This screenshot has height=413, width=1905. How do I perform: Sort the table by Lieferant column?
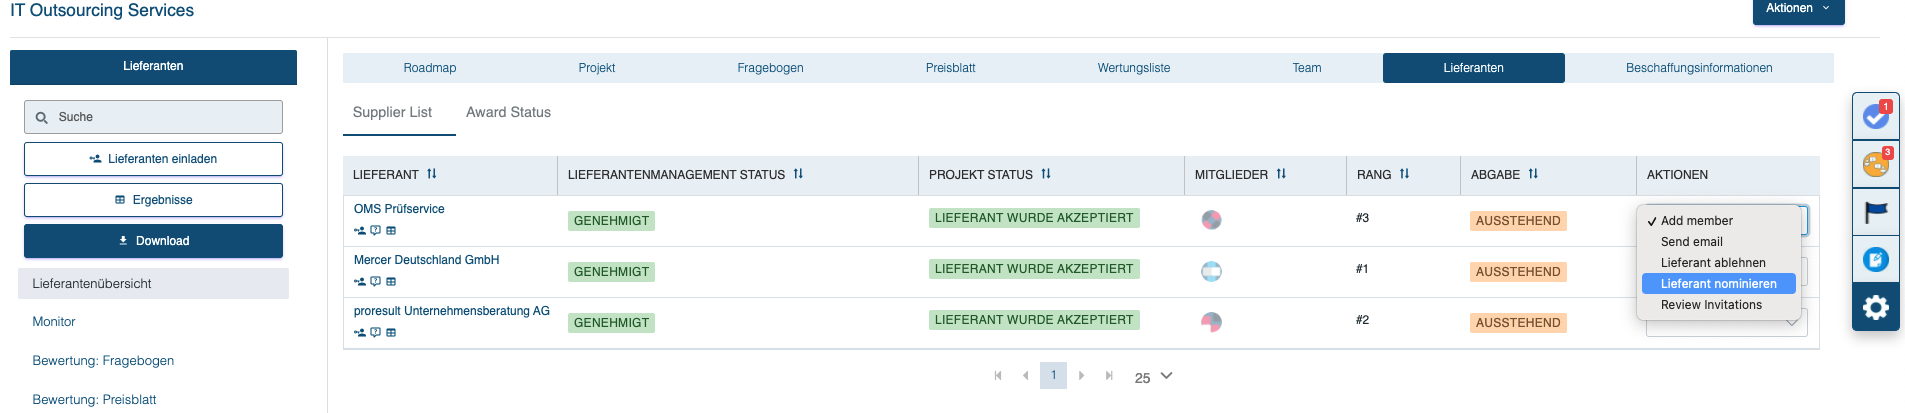[432, 174]
